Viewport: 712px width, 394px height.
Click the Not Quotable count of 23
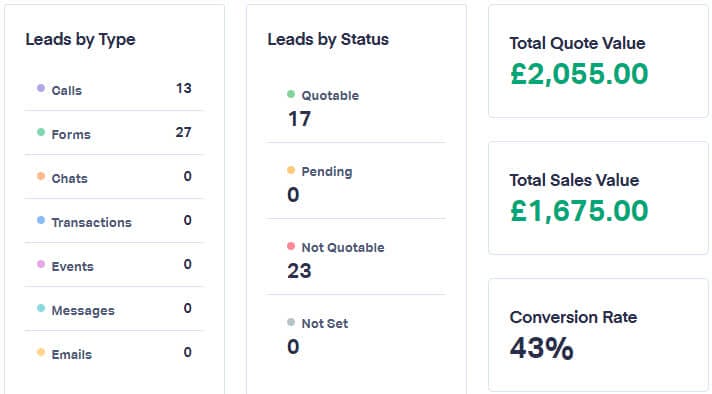coord(299,271)
